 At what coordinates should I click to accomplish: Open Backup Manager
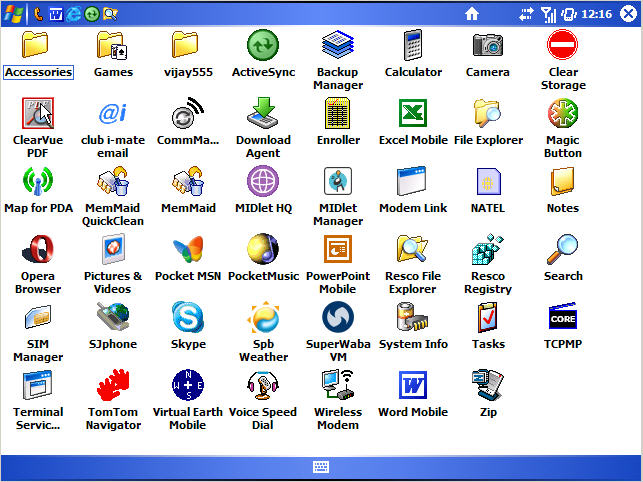[338, 60]
